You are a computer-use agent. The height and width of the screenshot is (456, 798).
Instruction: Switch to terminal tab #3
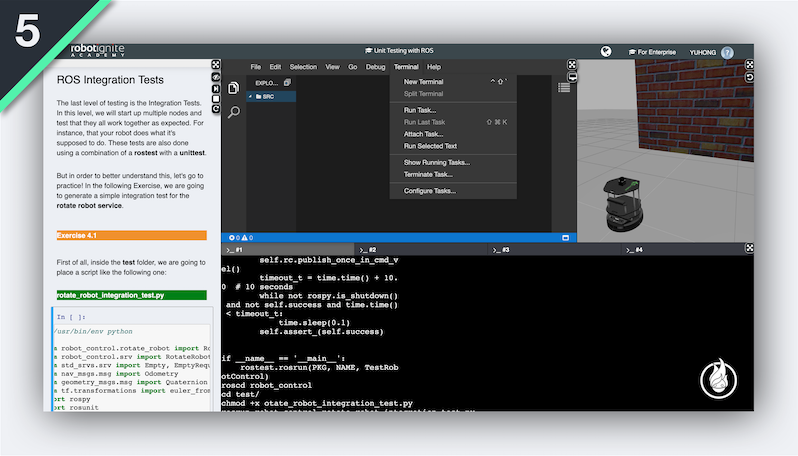[502, 249]
